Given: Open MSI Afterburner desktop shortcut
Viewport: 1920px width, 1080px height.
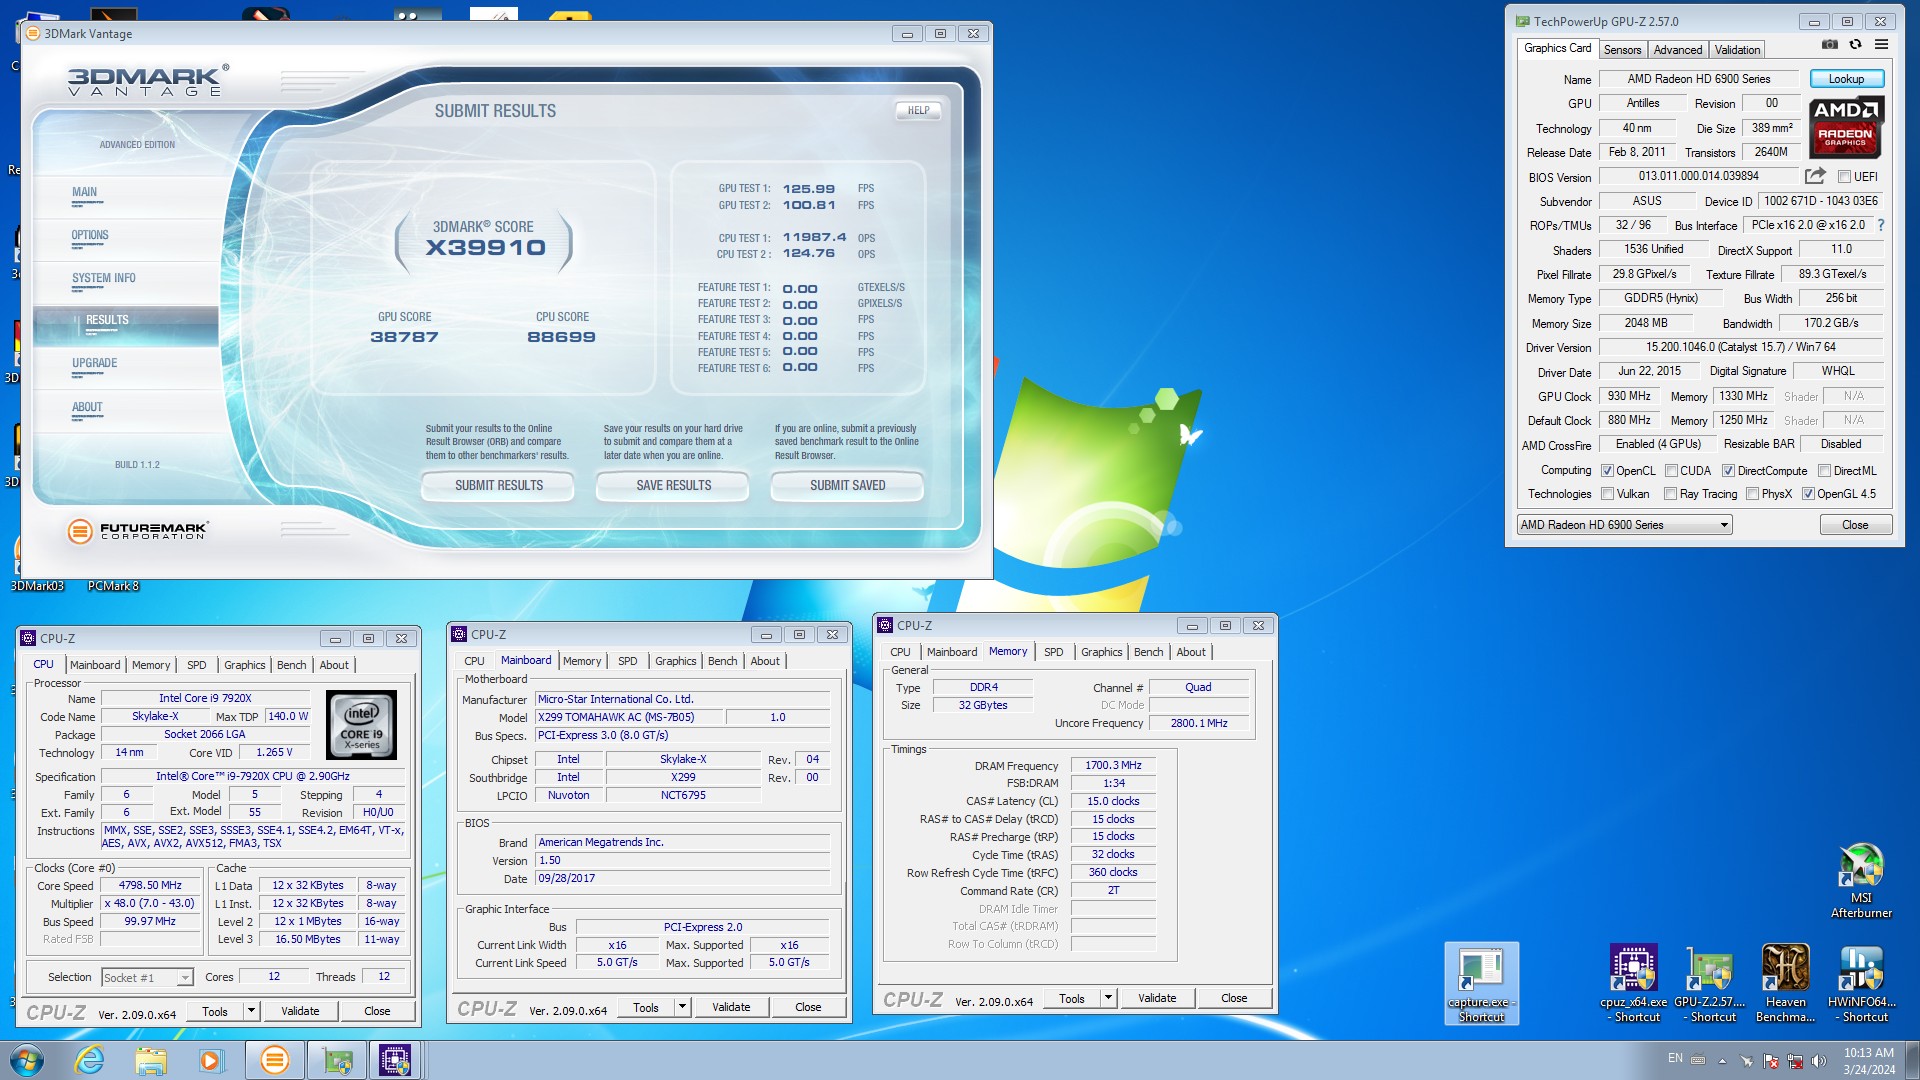Looking at the screenshot, I should (1861, 880).
